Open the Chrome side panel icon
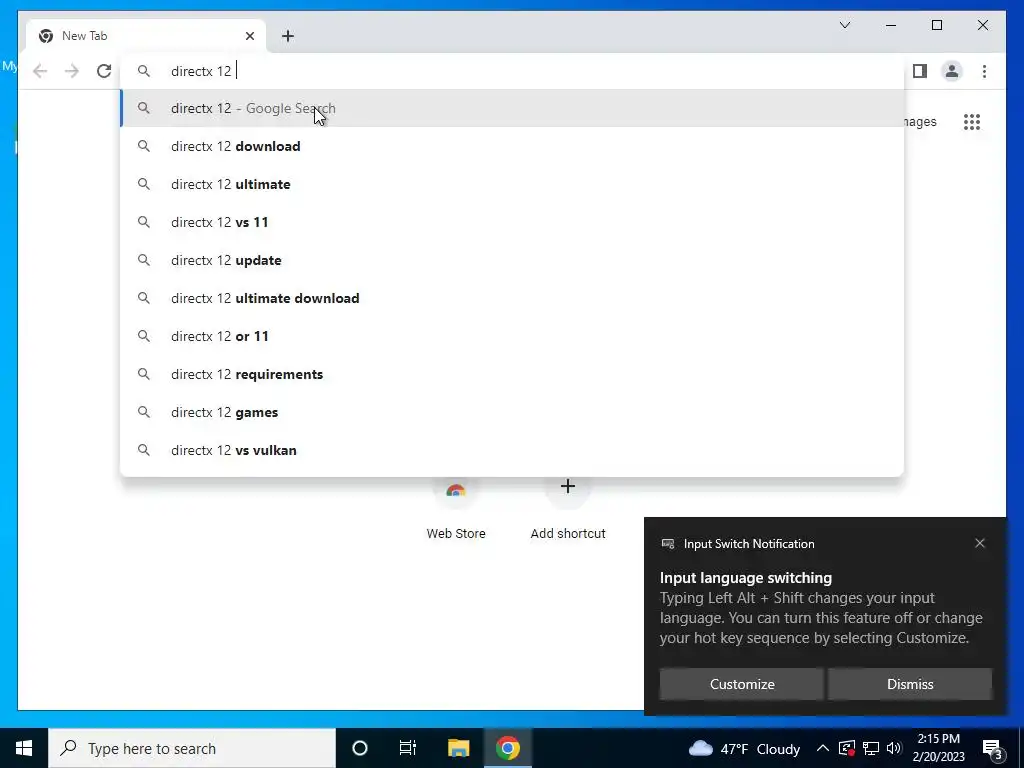Image resolution: width=1024 pixels, height=768 pixels. (920, 71)
